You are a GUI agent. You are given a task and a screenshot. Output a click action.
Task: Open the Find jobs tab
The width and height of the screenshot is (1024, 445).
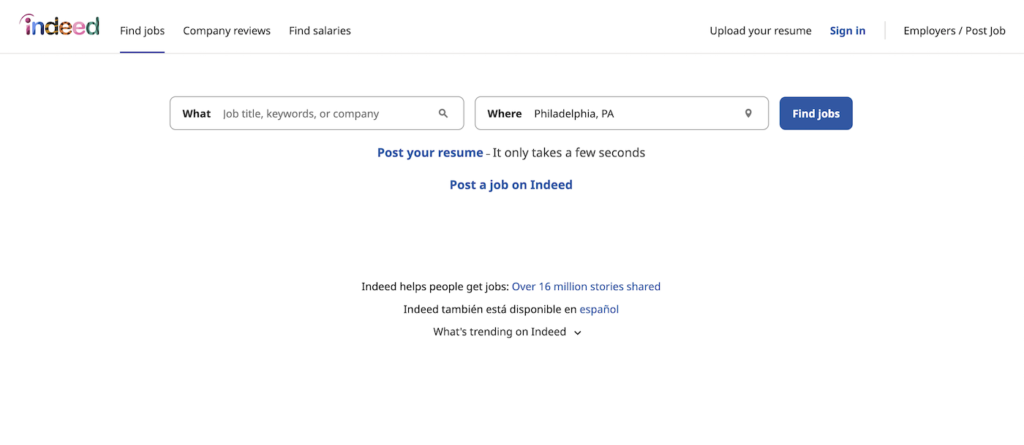(x=142, y=31)
